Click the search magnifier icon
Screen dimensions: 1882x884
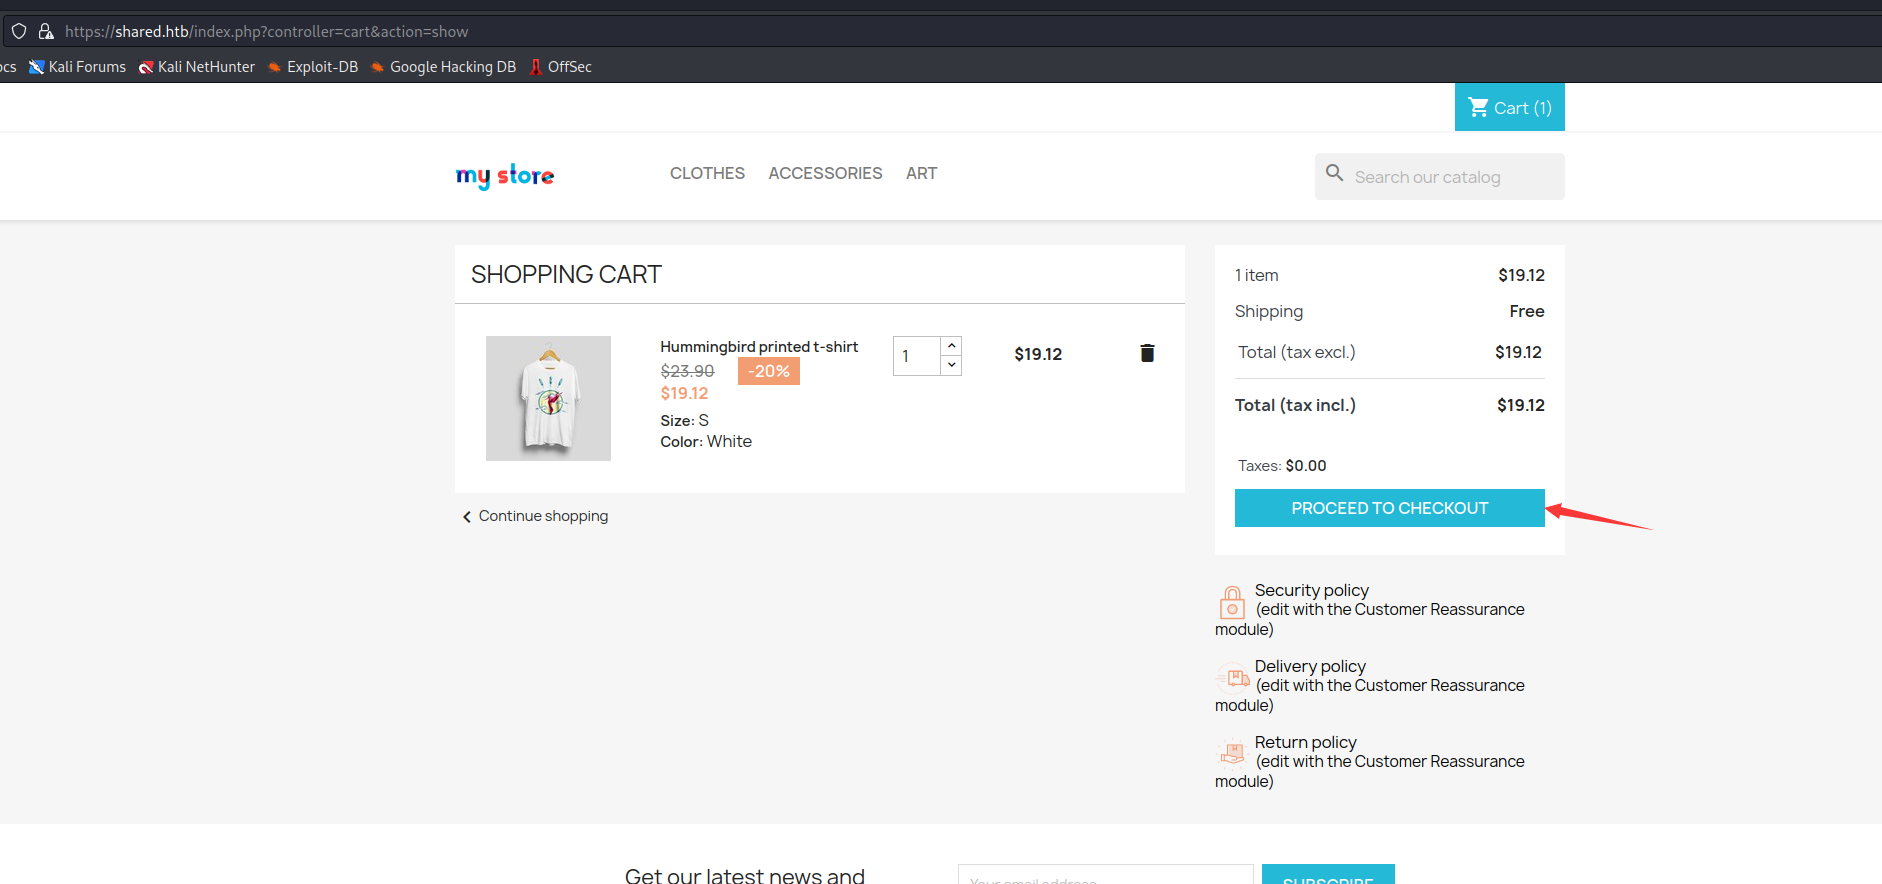click(1334, 173)
